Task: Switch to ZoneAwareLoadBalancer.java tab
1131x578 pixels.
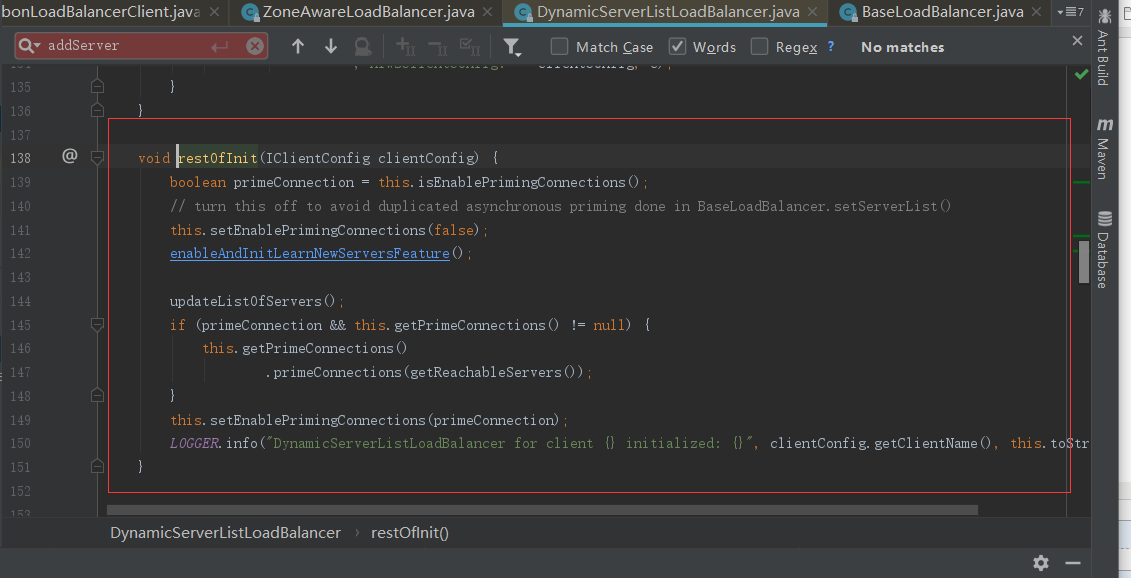Action: tap(368, 12)
